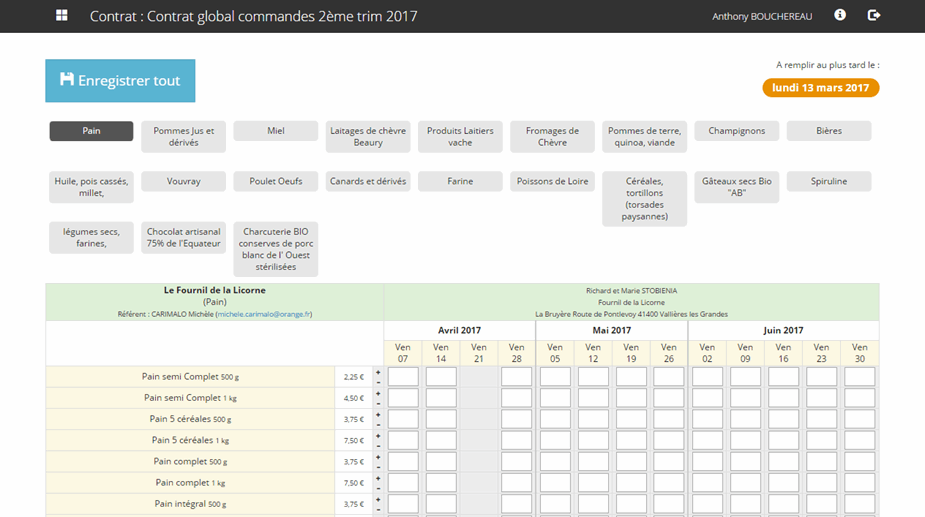The image size is (925, 517).
Task: Select the Pain category tab
Action: click(x=91, y=131)
